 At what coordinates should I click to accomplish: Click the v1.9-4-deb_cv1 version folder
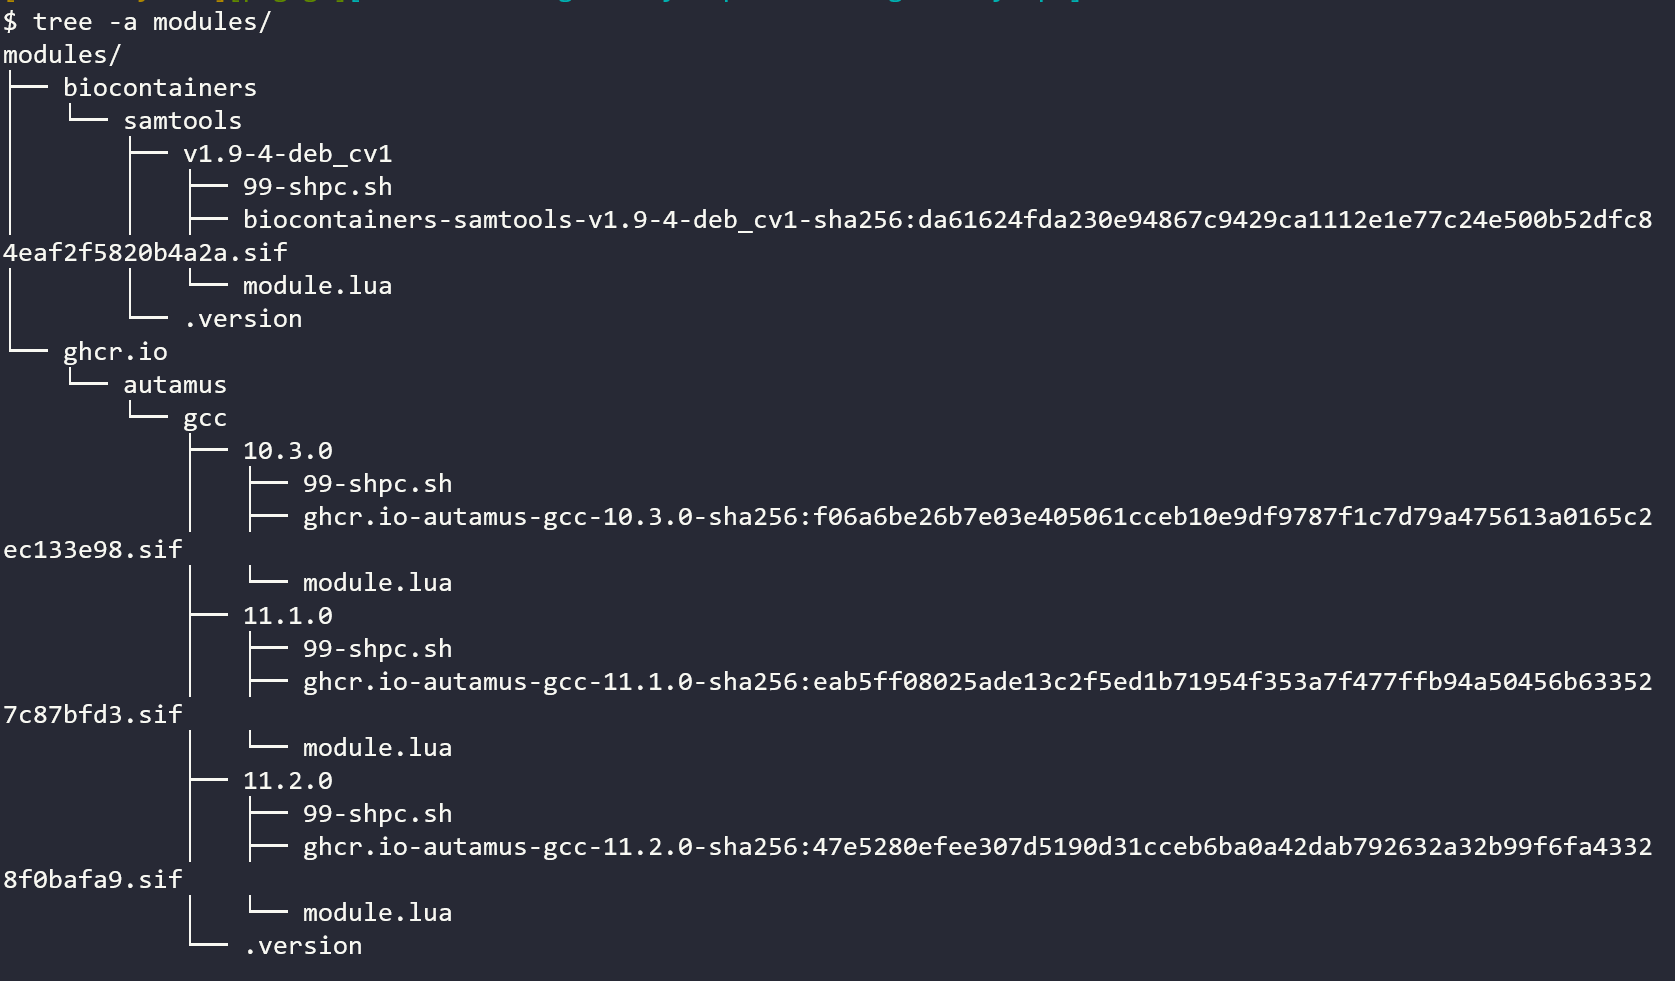pos(288,153)
